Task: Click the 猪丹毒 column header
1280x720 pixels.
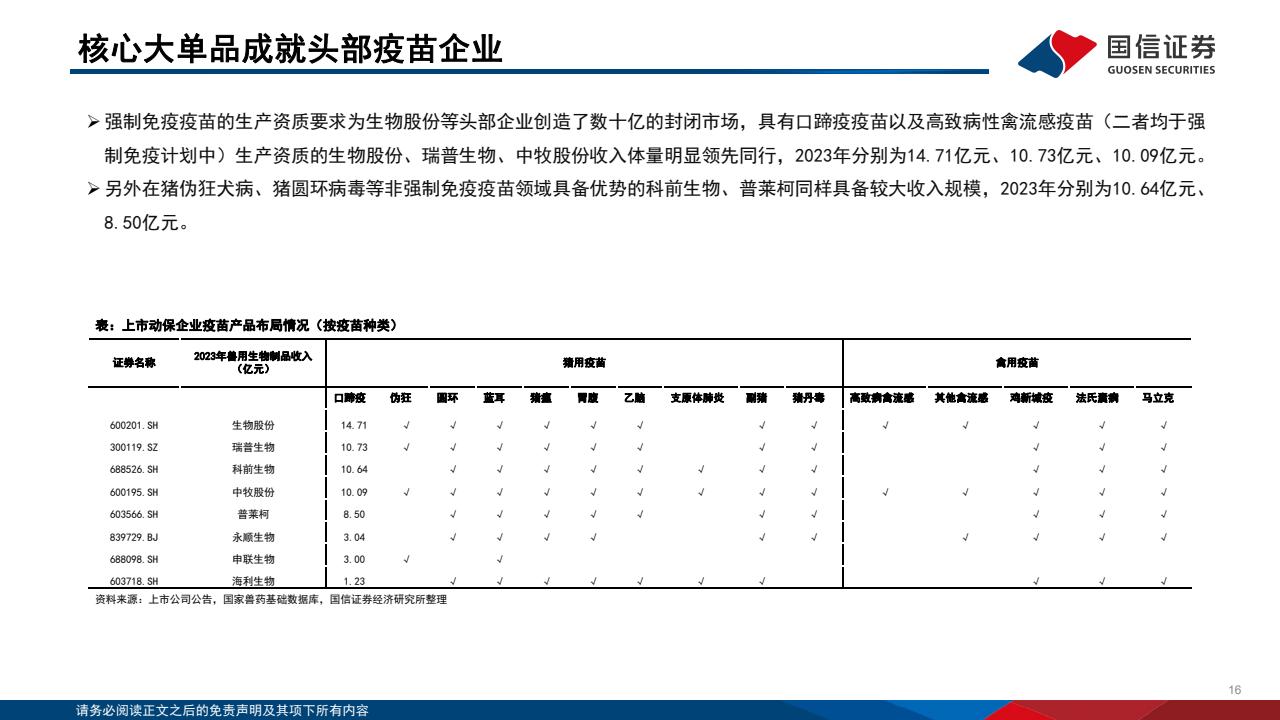Action: [808, 398]
